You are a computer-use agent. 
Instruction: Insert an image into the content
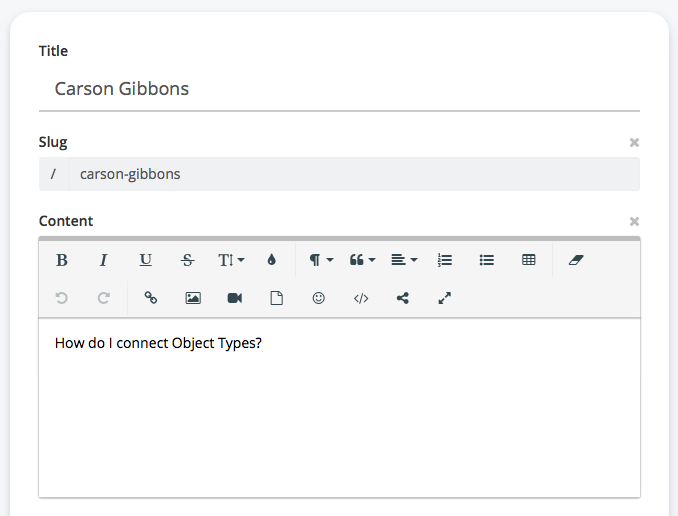[x=193, y=298]
